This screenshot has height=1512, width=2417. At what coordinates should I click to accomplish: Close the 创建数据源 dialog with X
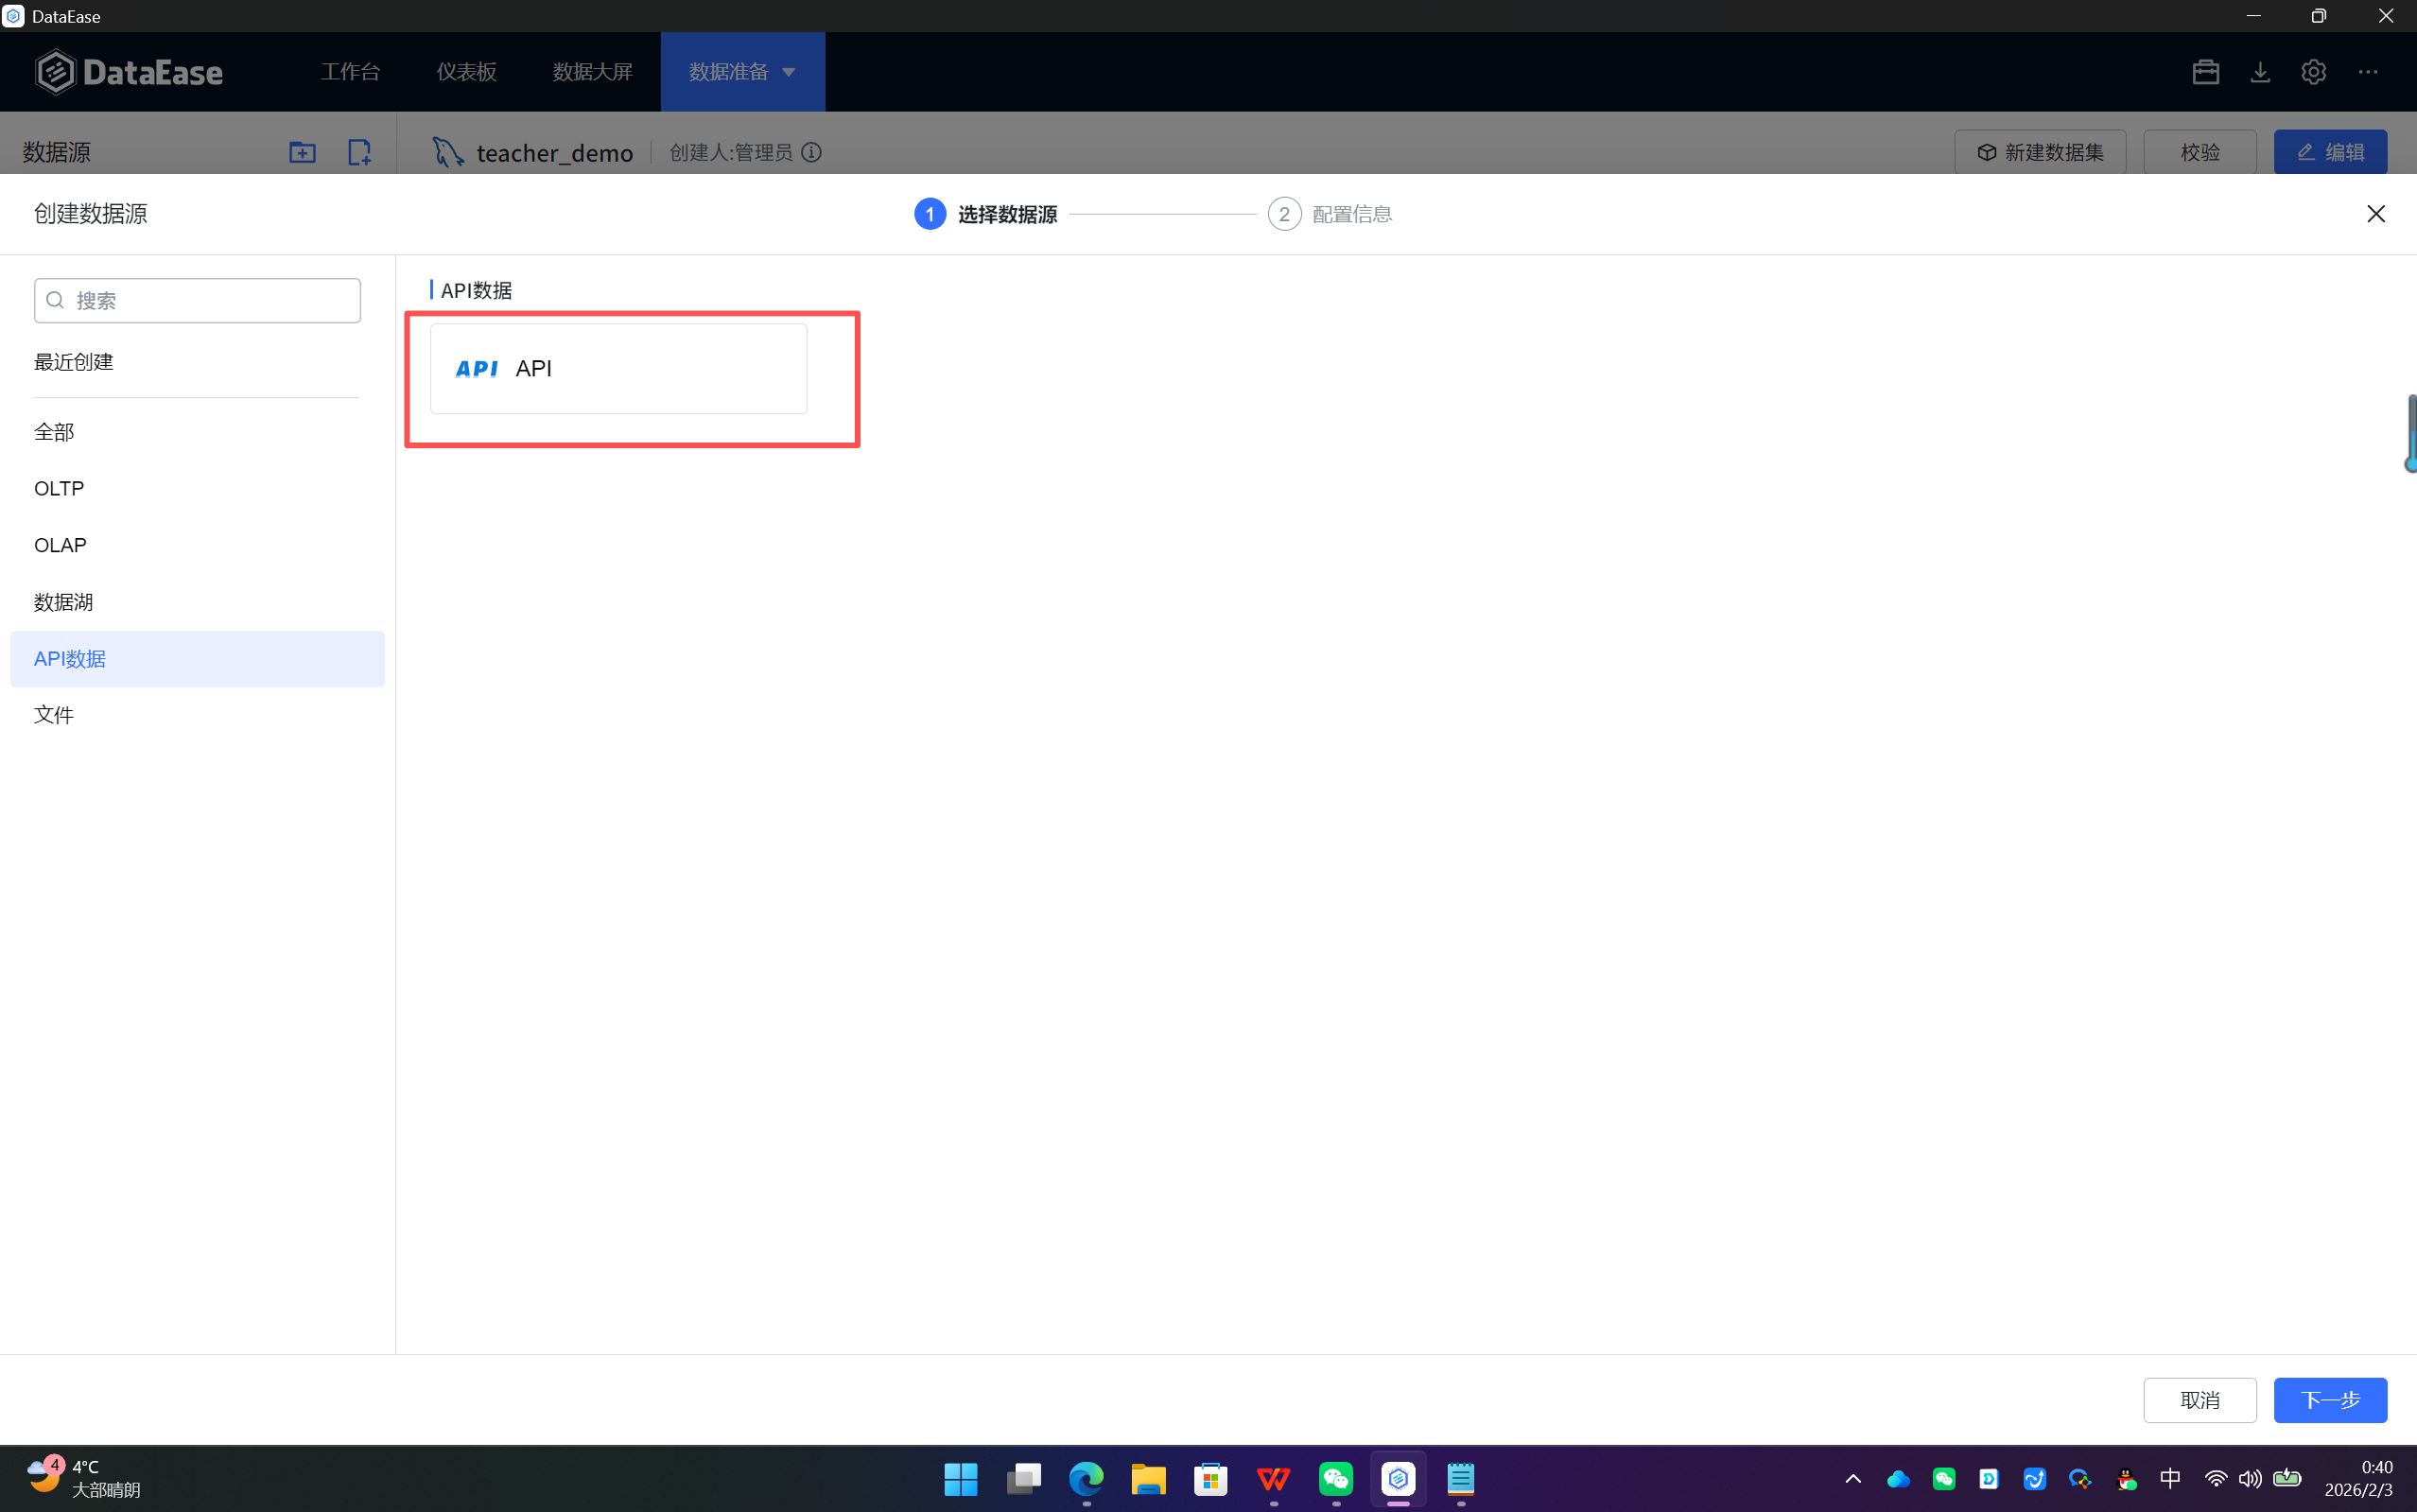tap(2375, 214)
